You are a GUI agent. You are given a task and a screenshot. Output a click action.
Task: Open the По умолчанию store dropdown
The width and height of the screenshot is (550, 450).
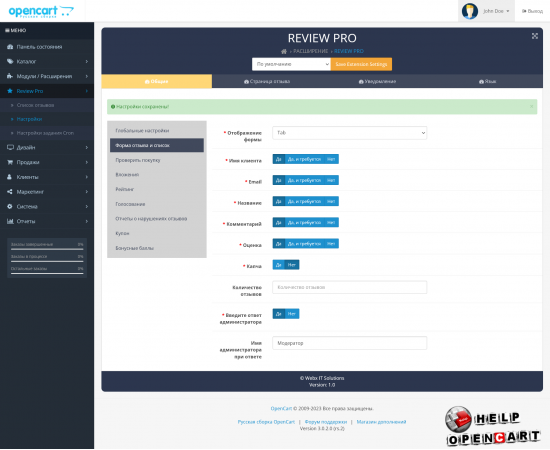291,64
